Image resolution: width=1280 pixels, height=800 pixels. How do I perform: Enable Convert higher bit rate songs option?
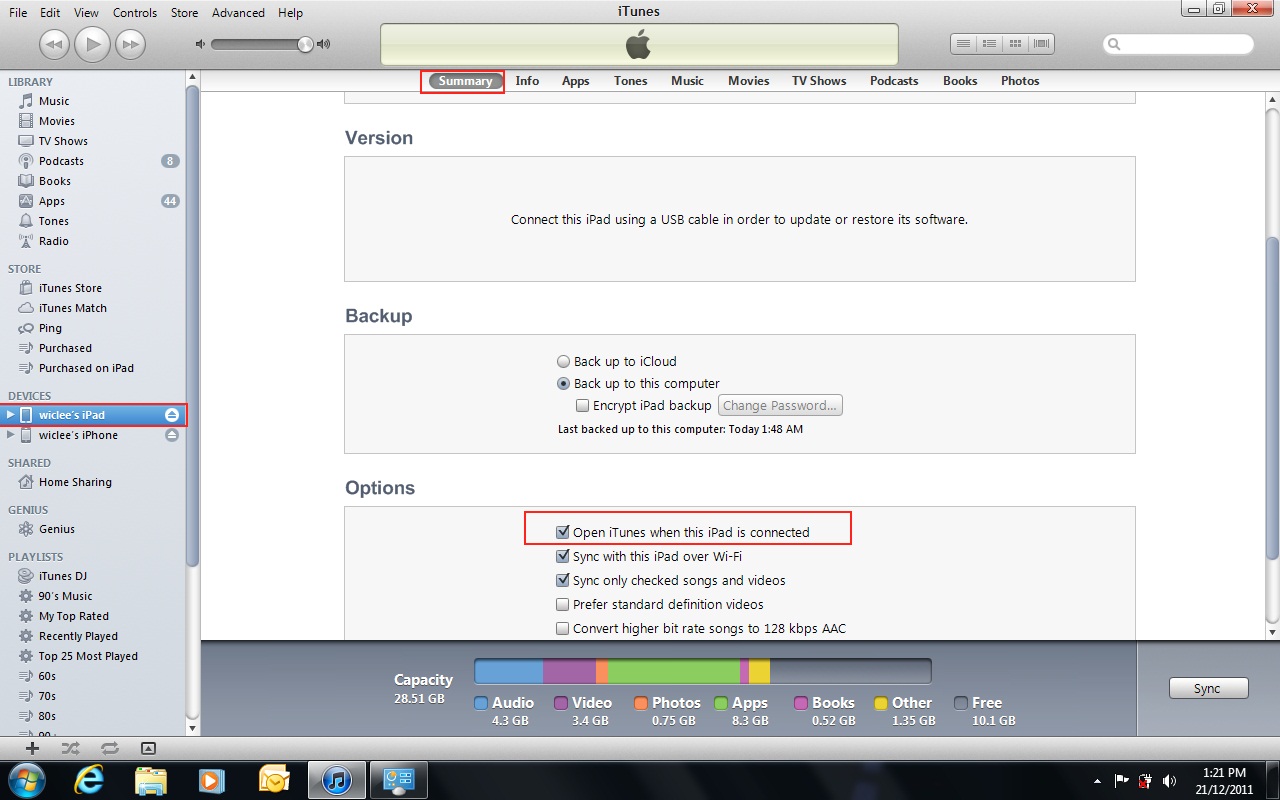pos(563,629)
